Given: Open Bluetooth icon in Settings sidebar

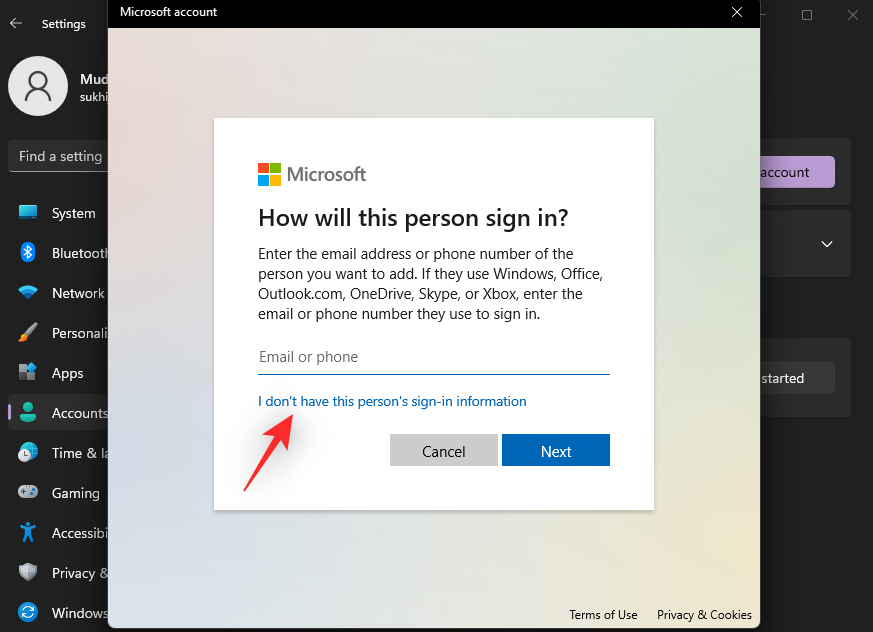Looking at the screenshot, I should coord(27,252).
